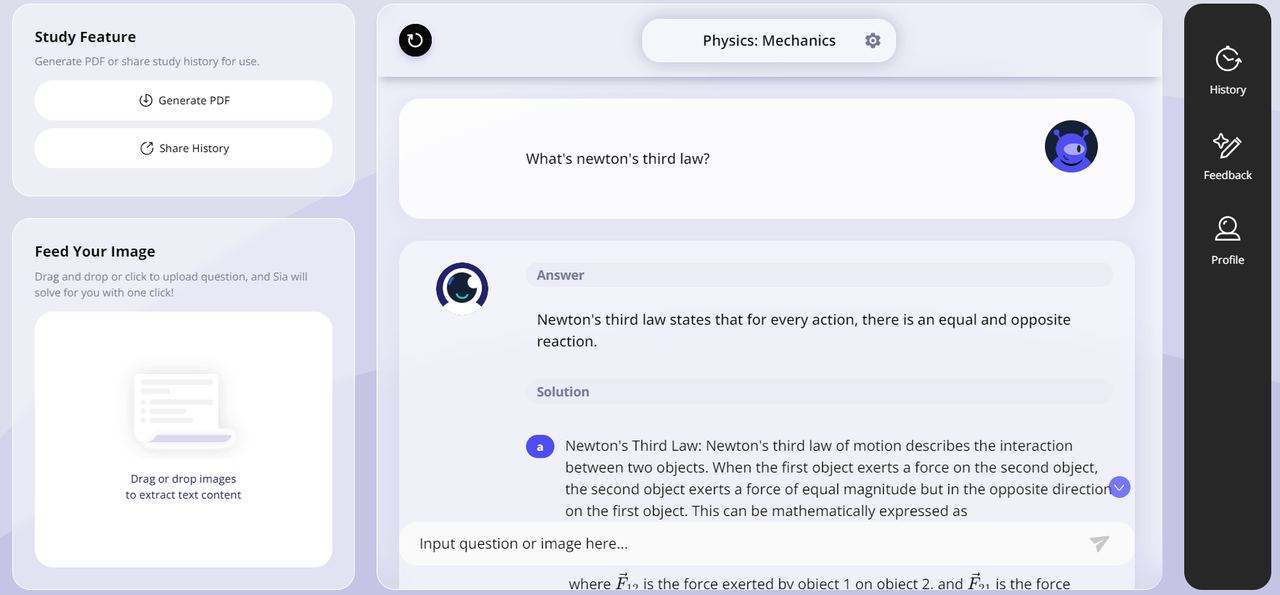Open Feedback in the right sidebar
Image resolution: width=1280 pixels, height=595 pixels.
click(1227, 156)
